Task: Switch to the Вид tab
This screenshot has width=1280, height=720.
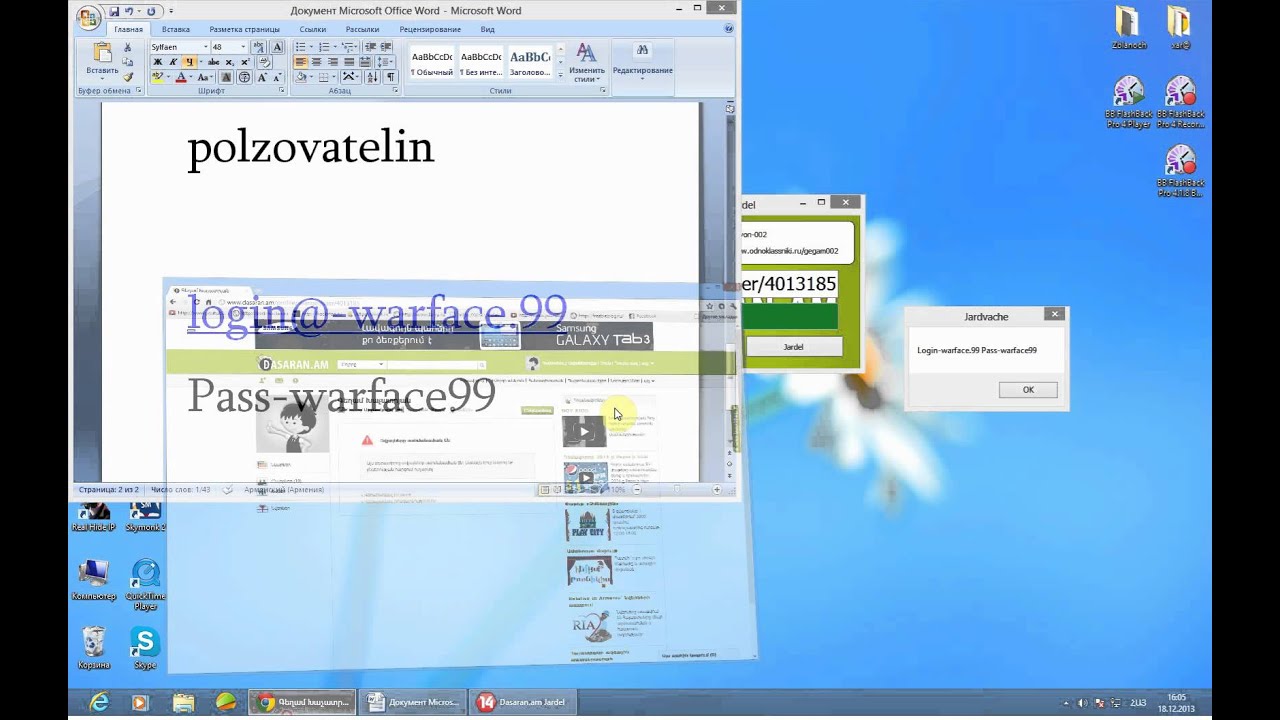Action: point(487,29)
